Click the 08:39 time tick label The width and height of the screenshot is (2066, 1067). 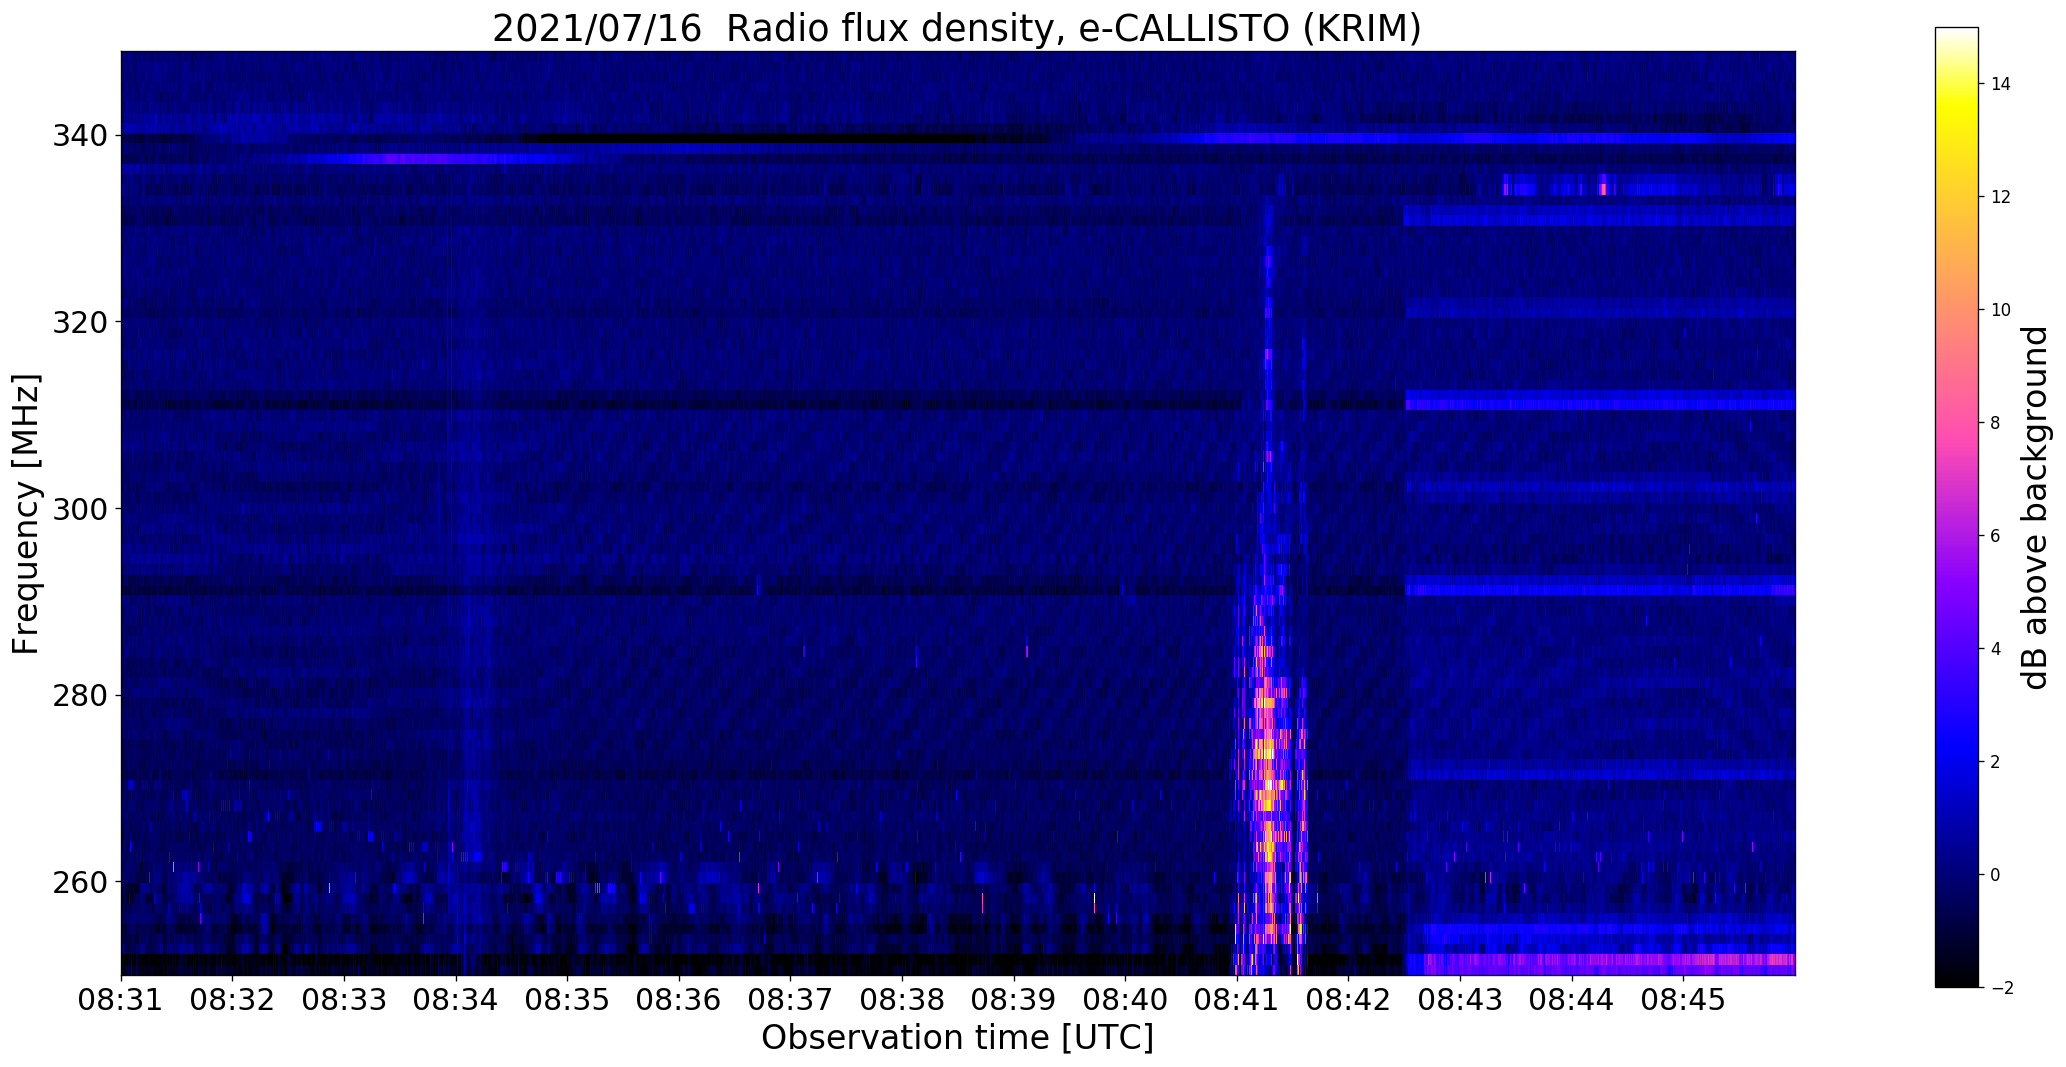(x=1014, y=999)
